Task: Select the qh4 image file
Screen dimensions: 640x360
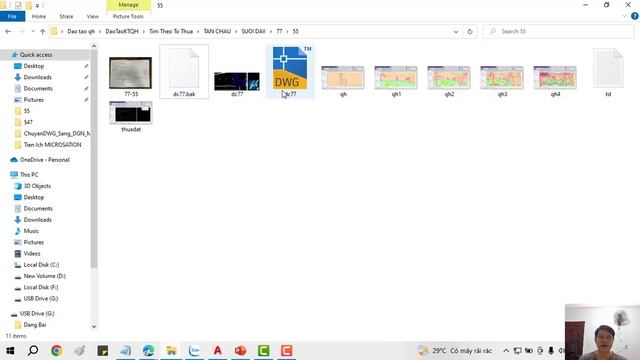Action: pos(555,78)
